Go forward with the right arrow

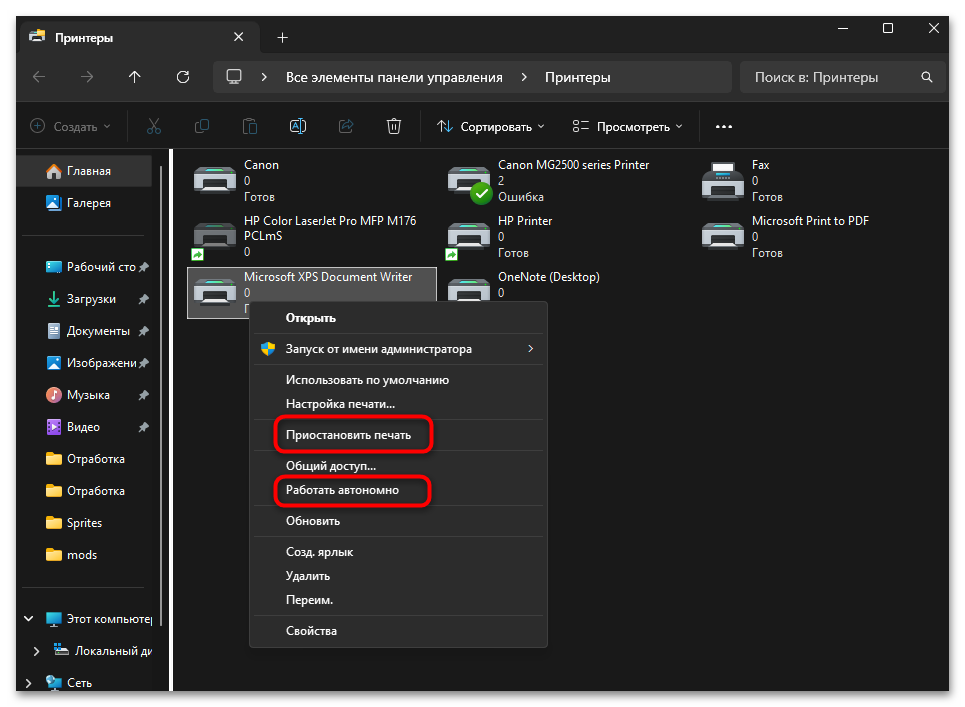pos(87,77)
